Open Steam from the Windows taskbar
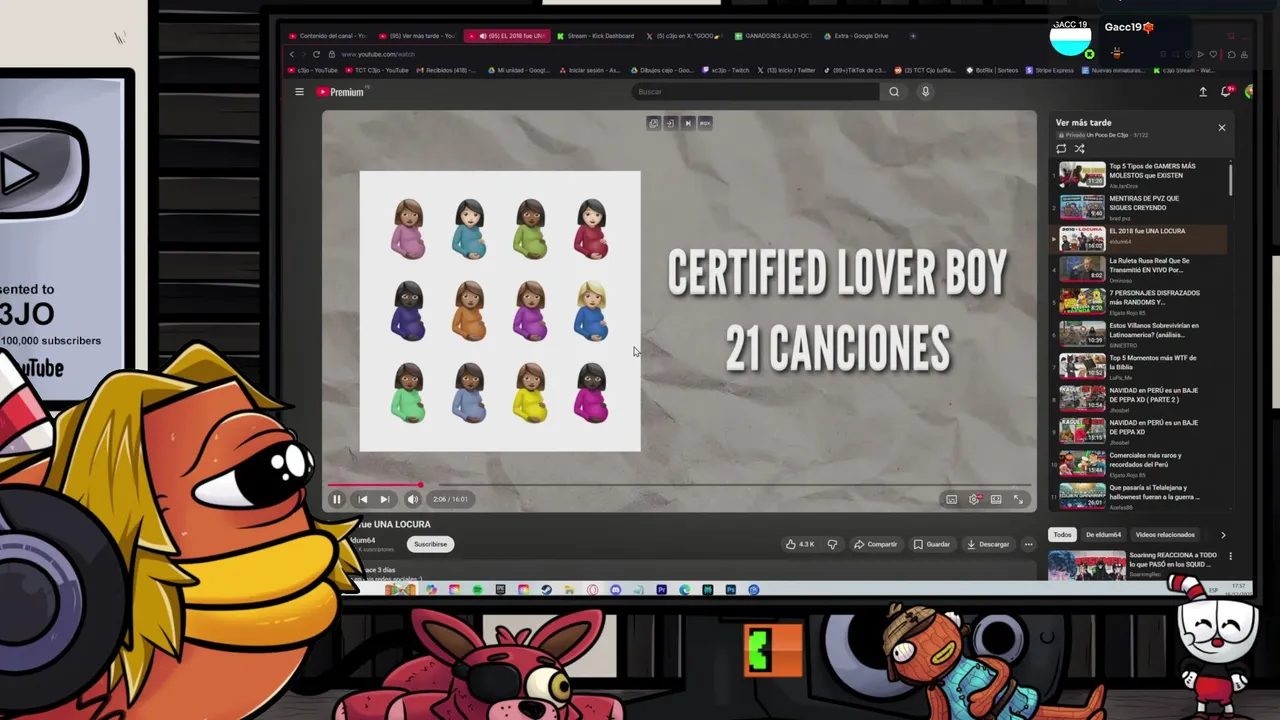Screen dimensions: 1280x720 tap(546, 590)
